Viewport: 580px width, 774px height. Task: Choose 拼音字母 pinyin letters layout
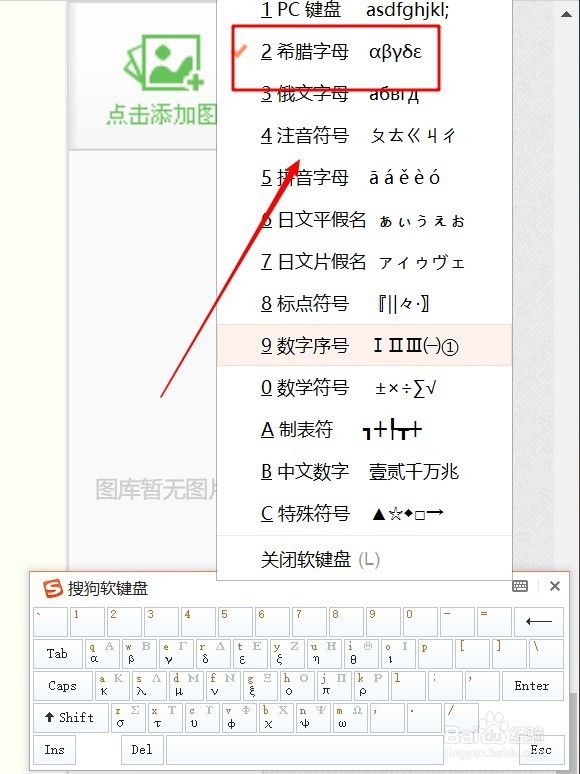364,177
